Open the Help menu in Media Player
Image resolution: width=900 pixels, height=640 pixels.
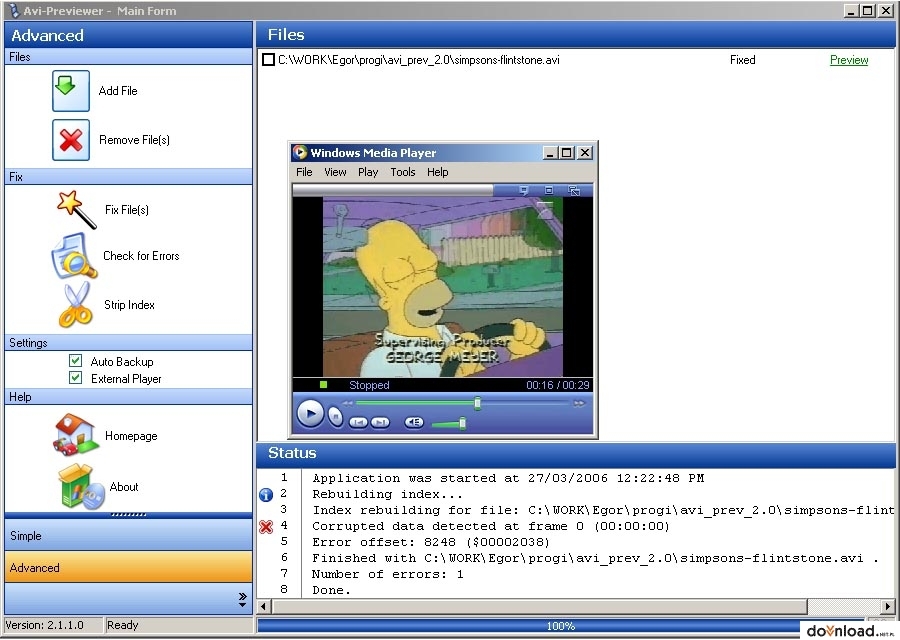(437, 172)
